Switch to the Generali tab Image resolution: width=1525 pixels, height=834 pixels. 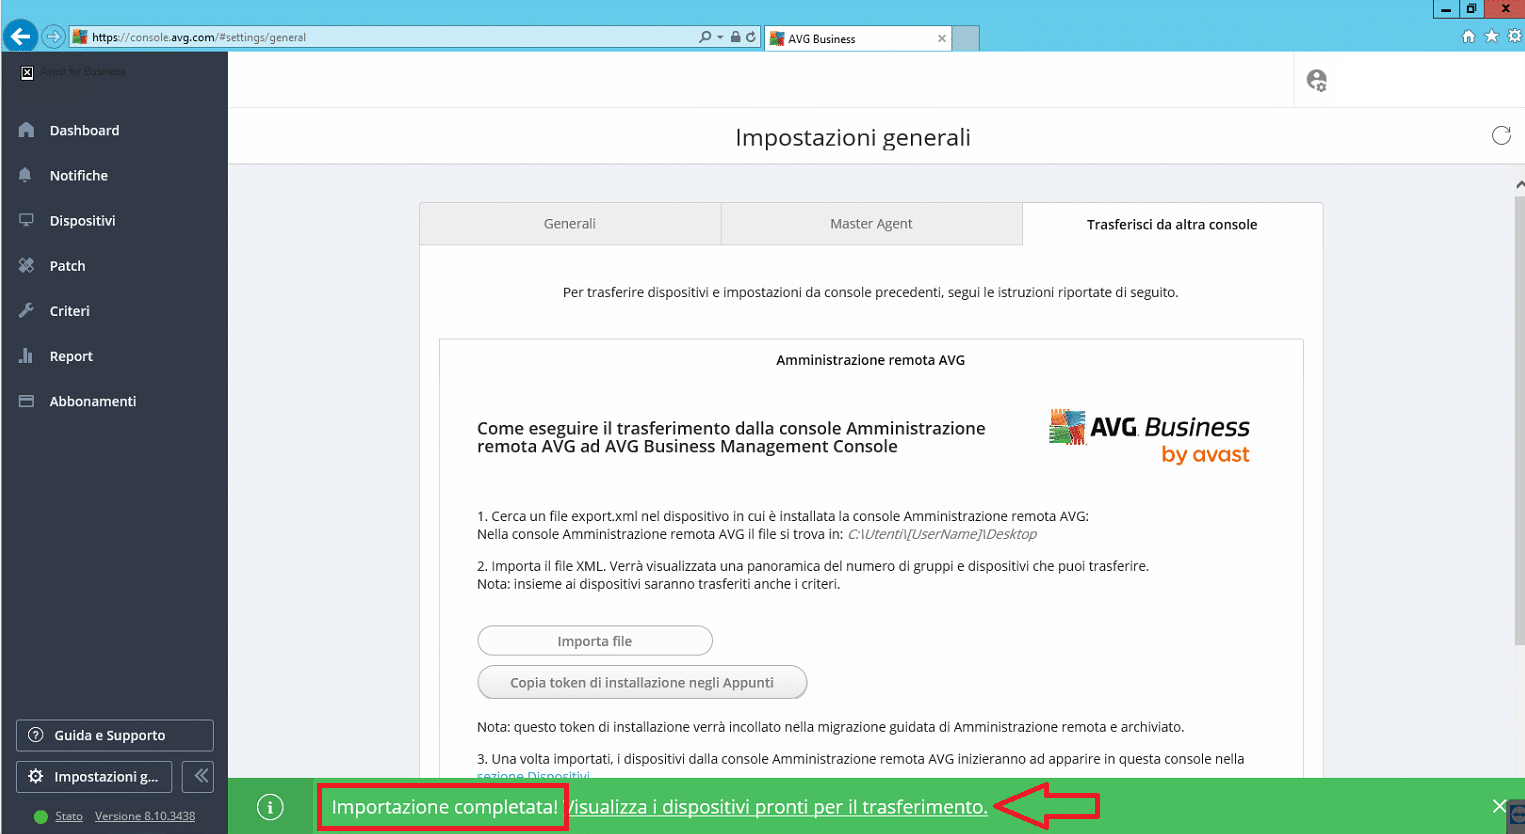tap(569, 224)
